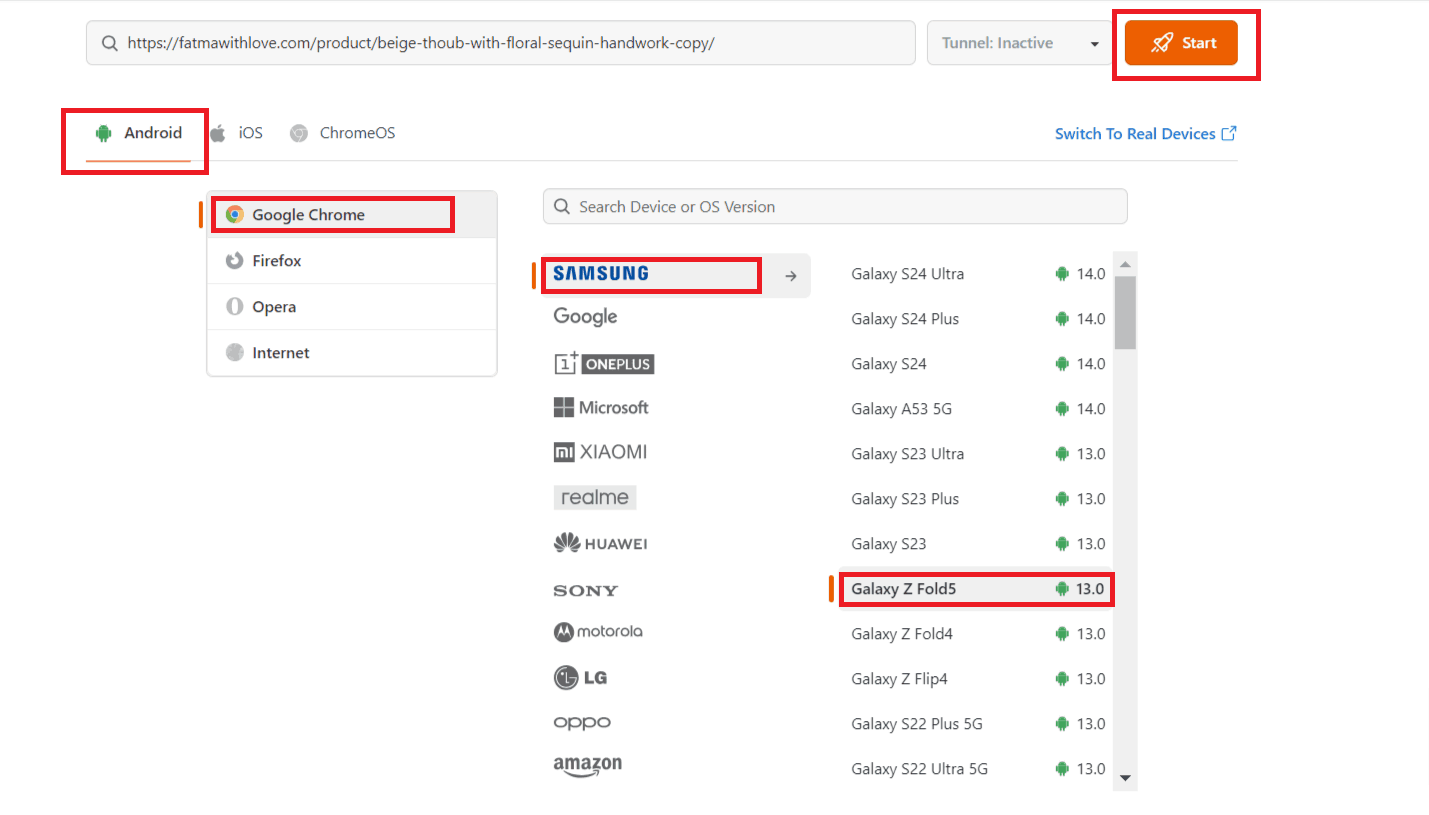Select the Opera browser icon

click(237, 306)
